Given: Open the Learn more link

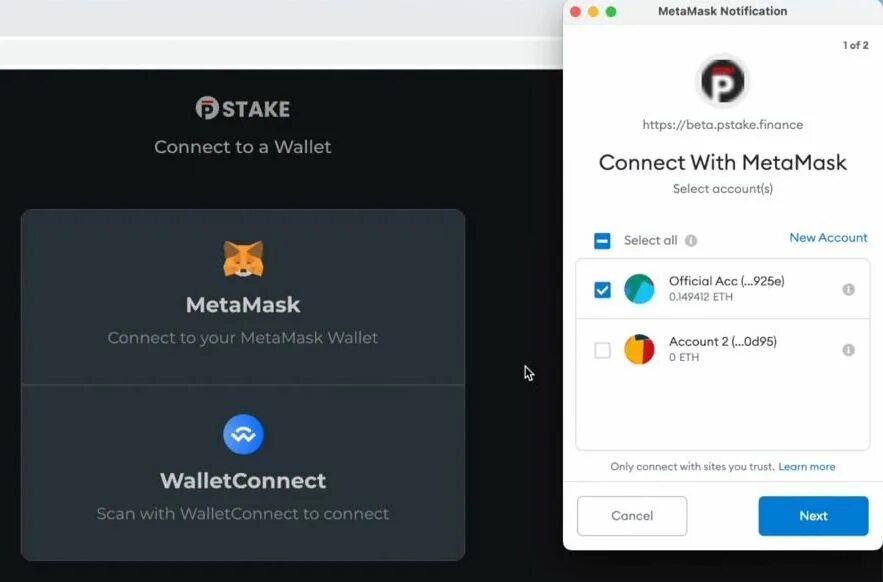Looking at the screenshot, I should tap(806, 467).
